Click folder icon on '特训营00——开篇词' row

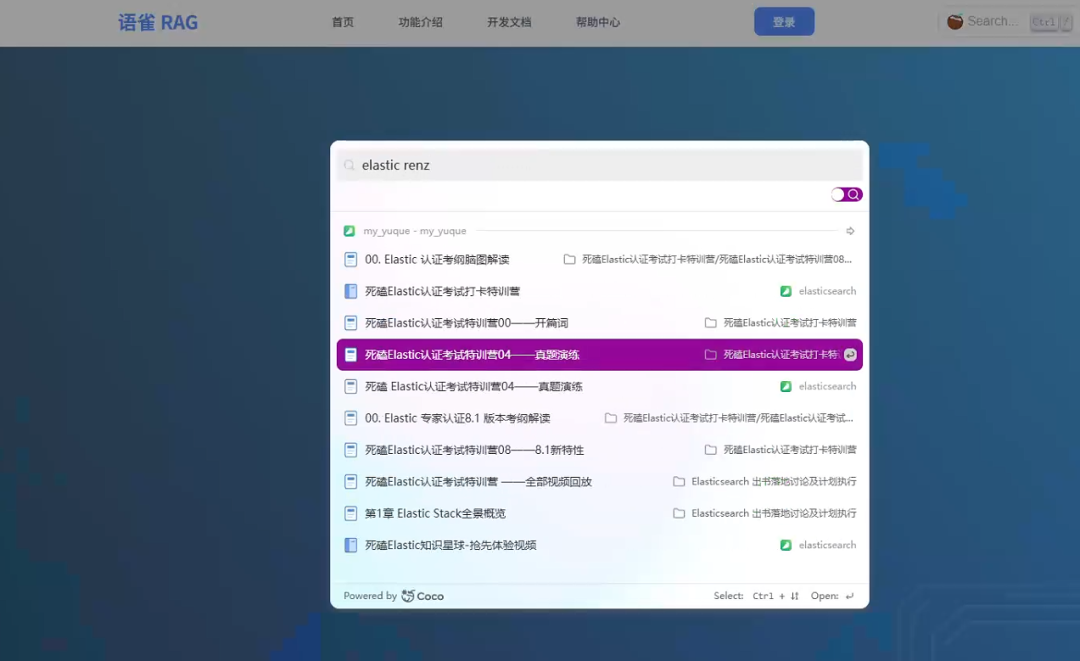tap(711, 323)
